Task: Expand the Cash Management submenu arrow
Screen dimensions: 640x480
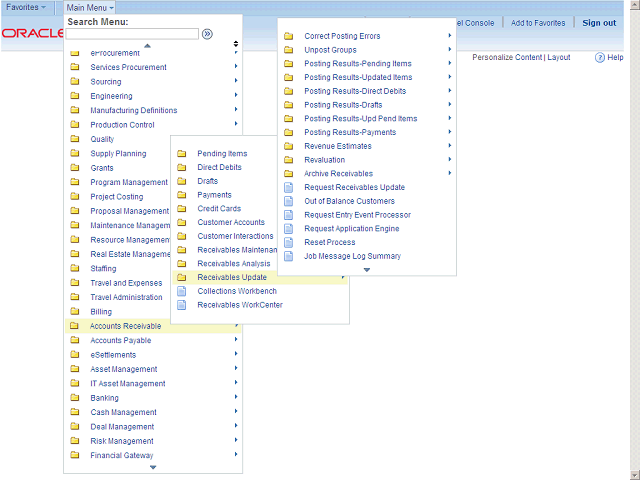Action: click(x=235, y=412)
